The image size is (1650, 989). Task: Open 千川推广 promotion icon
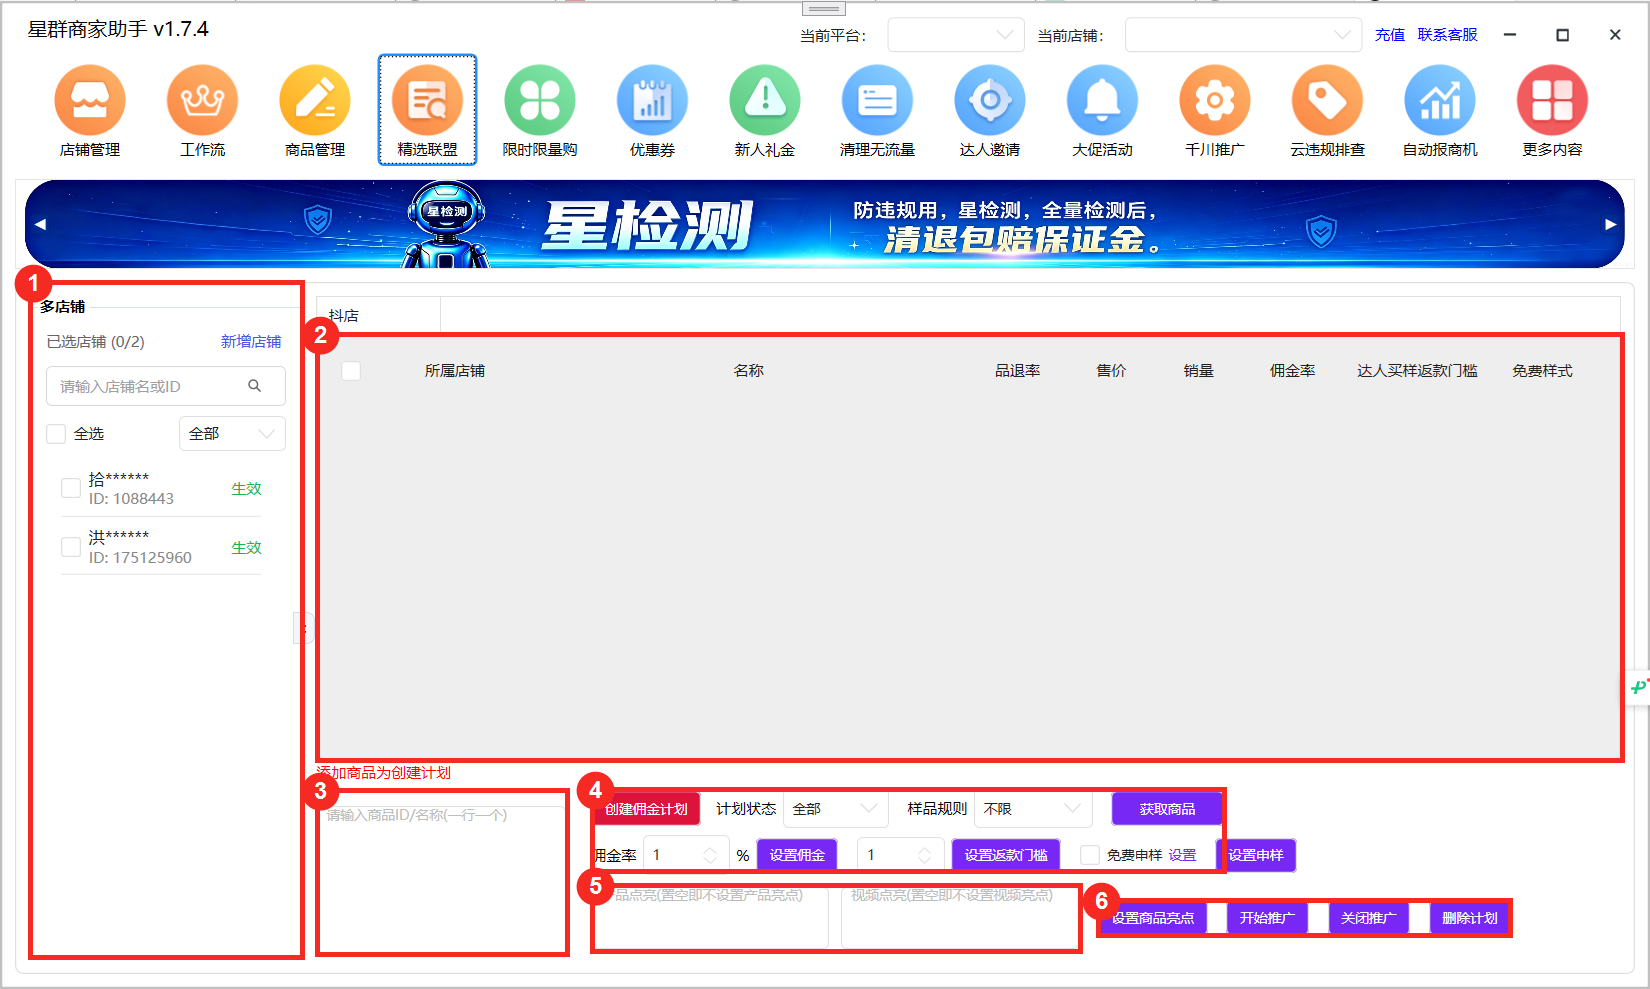pos(1215,100)
